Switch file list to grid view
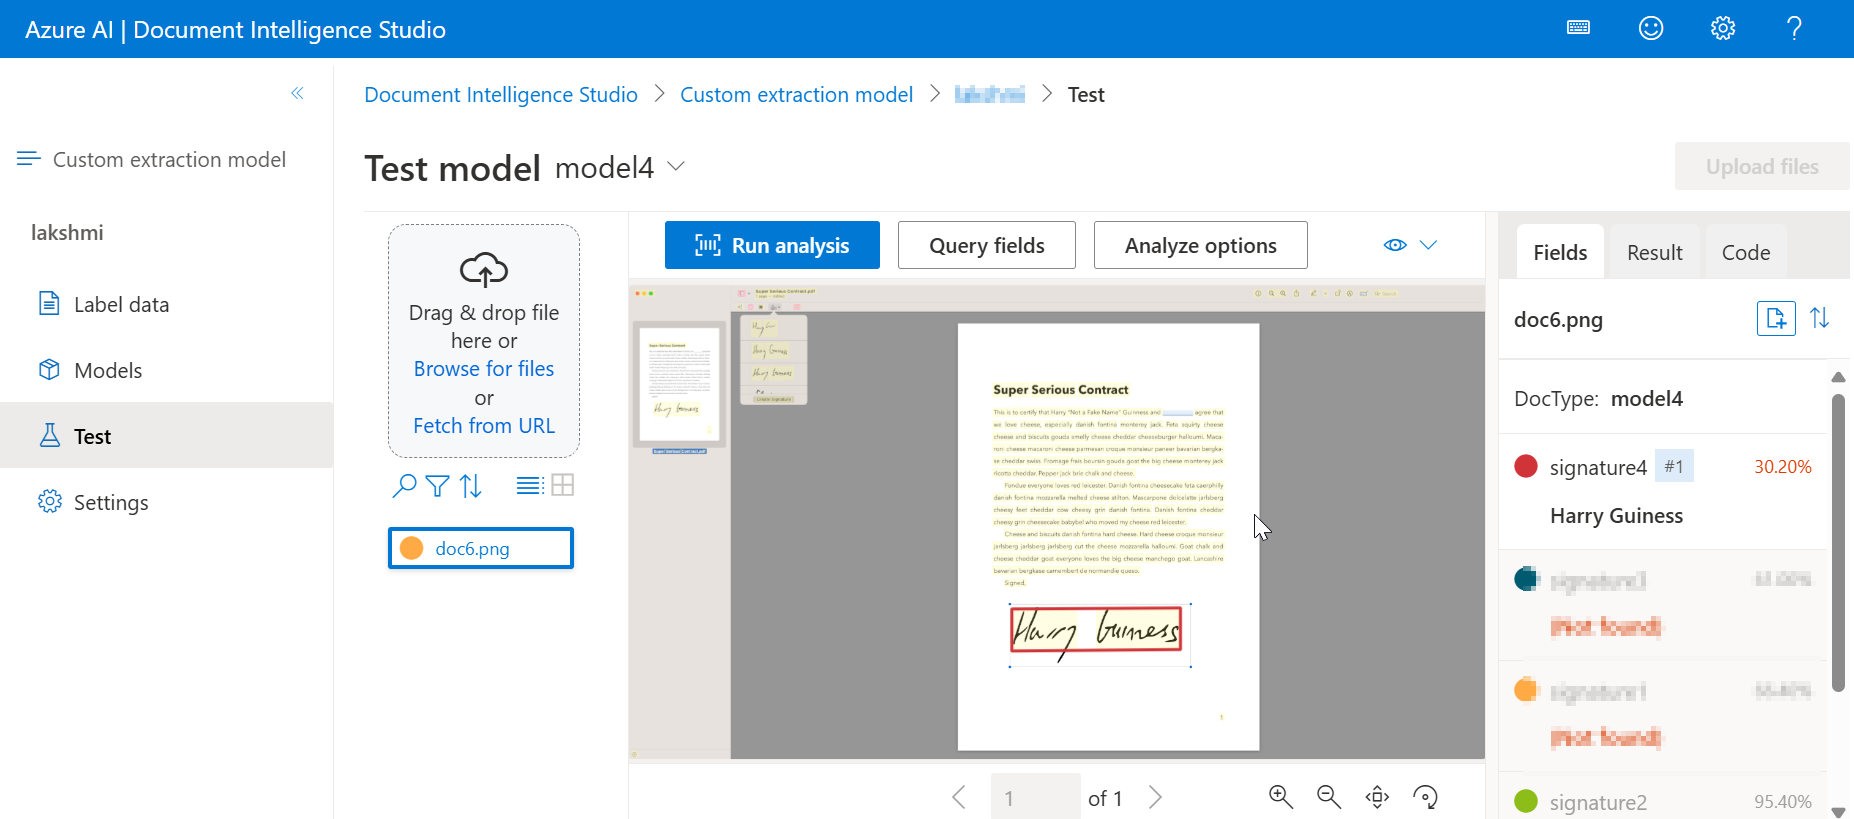Viewport: 1854px width, 819px height. click(x=563, y=485)
